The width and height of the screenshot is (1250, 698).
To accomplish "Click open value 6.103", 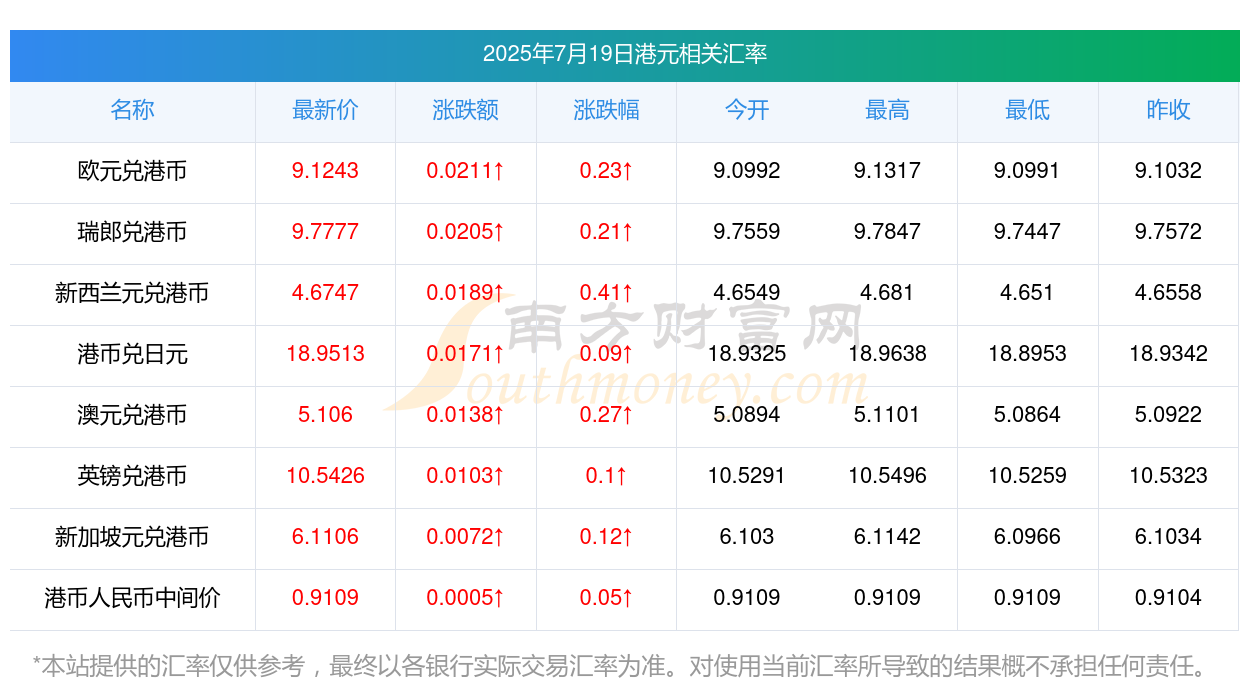I will [x=747, y=537].
